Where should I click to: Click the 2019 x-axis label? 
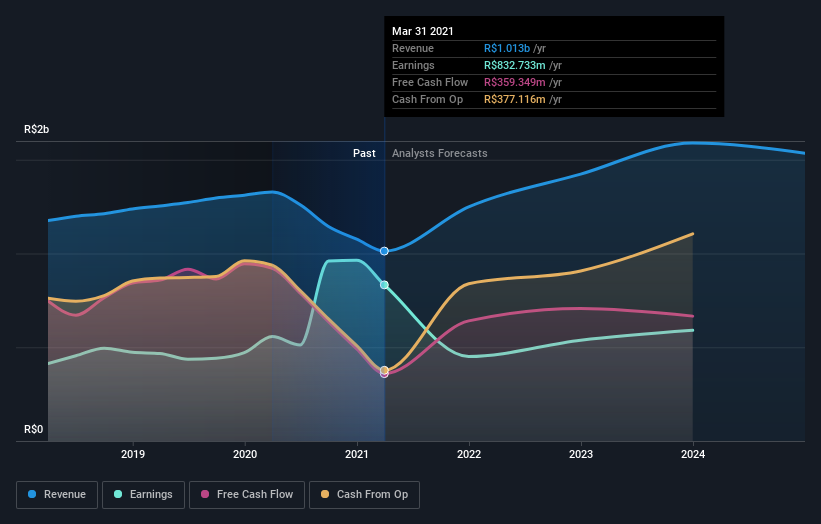[x=133, y=454]
